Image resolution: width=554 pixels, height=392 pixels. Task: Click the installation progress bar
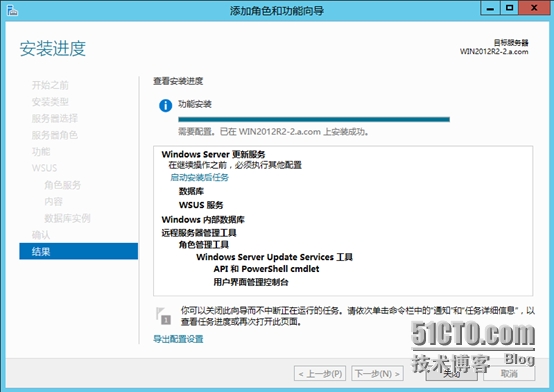tap(314, 119)
